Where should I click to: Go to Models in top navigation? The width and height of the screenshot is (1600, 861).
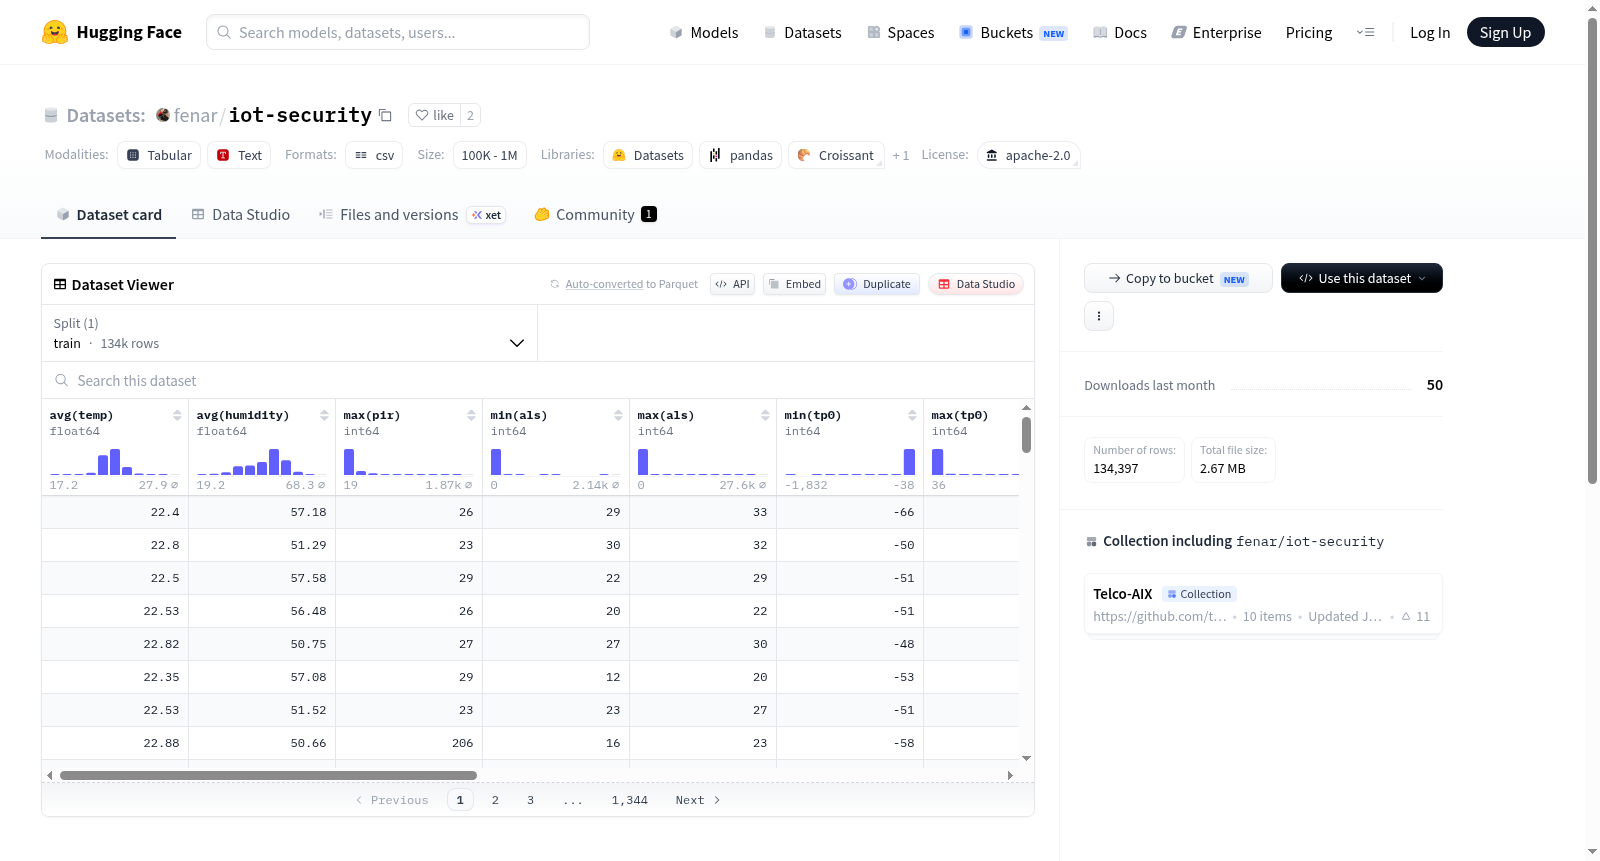click(x=704, y=32)
